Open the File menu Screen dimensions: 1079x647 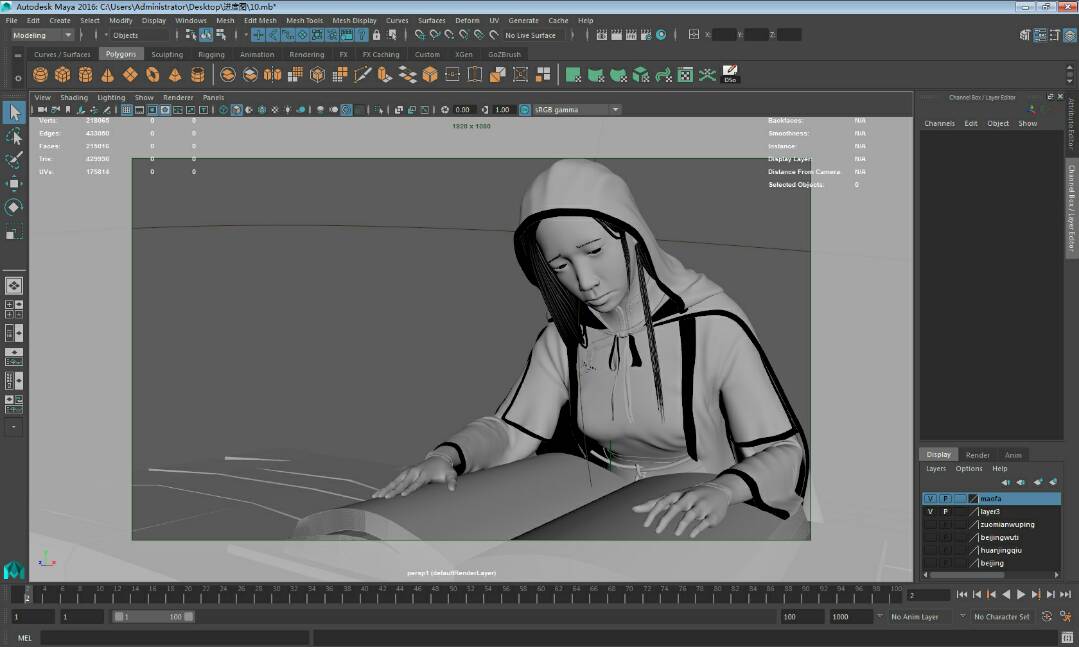pos(11,20)
